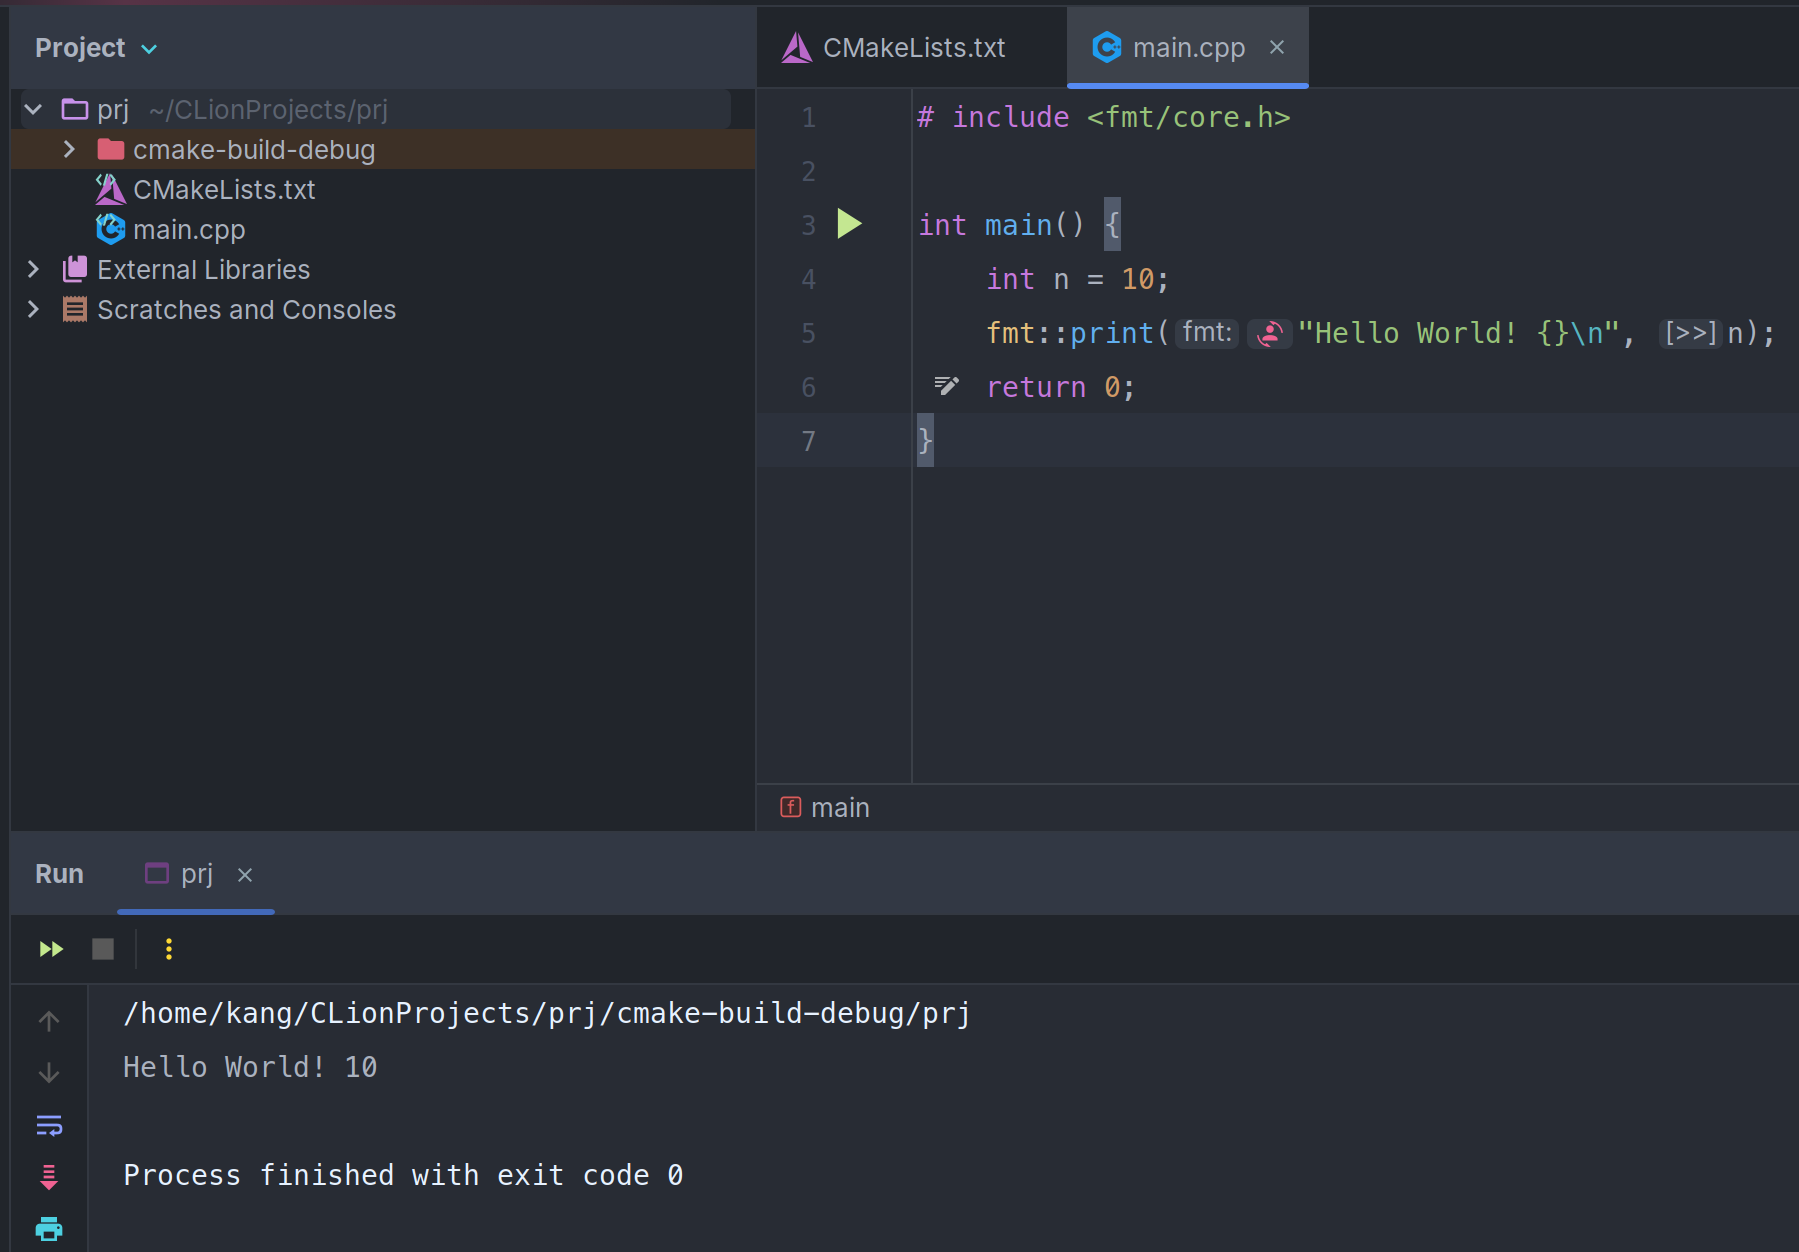The image size is (1799, 1252).
Task: Switch to the main.cpp editor tab
Action: point(1187,47)
